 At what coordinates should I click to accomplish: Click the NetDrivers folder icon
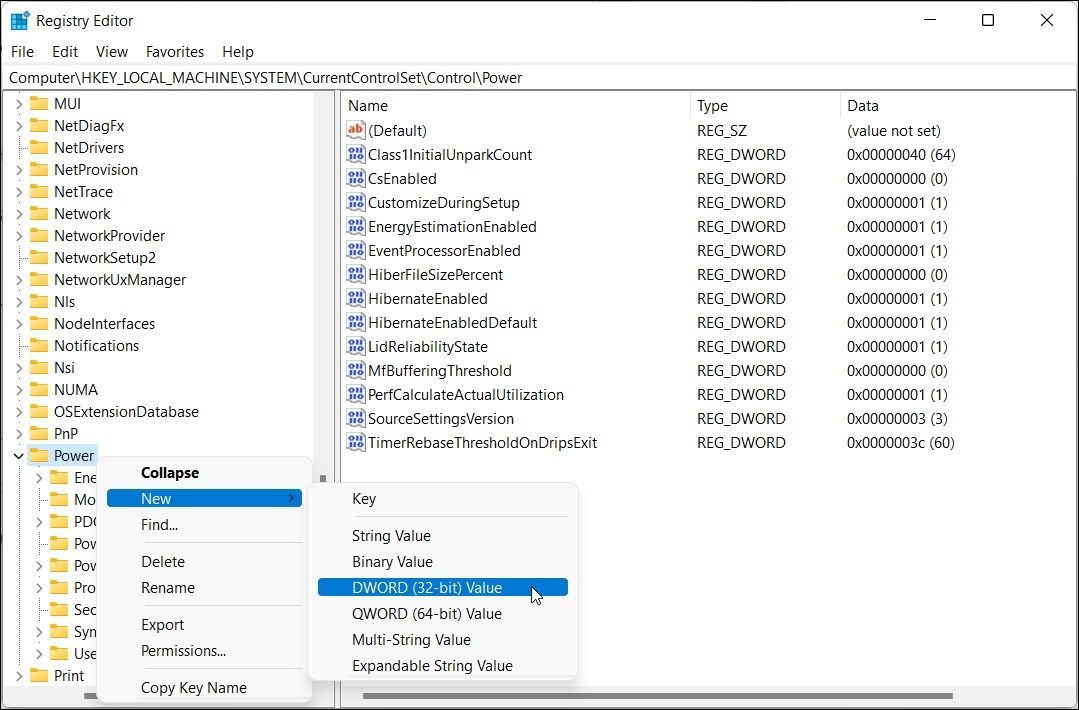[x=39, y=148]
